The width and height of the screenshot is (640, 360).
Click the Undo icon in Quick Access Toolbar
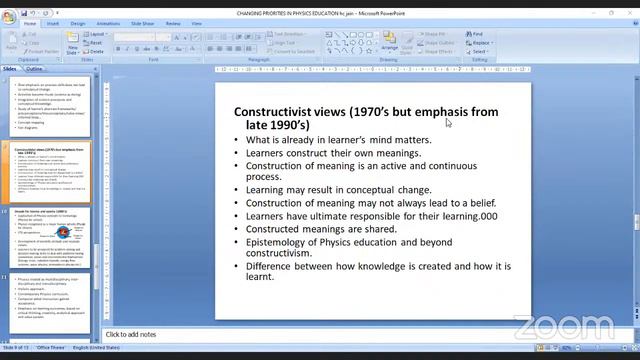33,13
